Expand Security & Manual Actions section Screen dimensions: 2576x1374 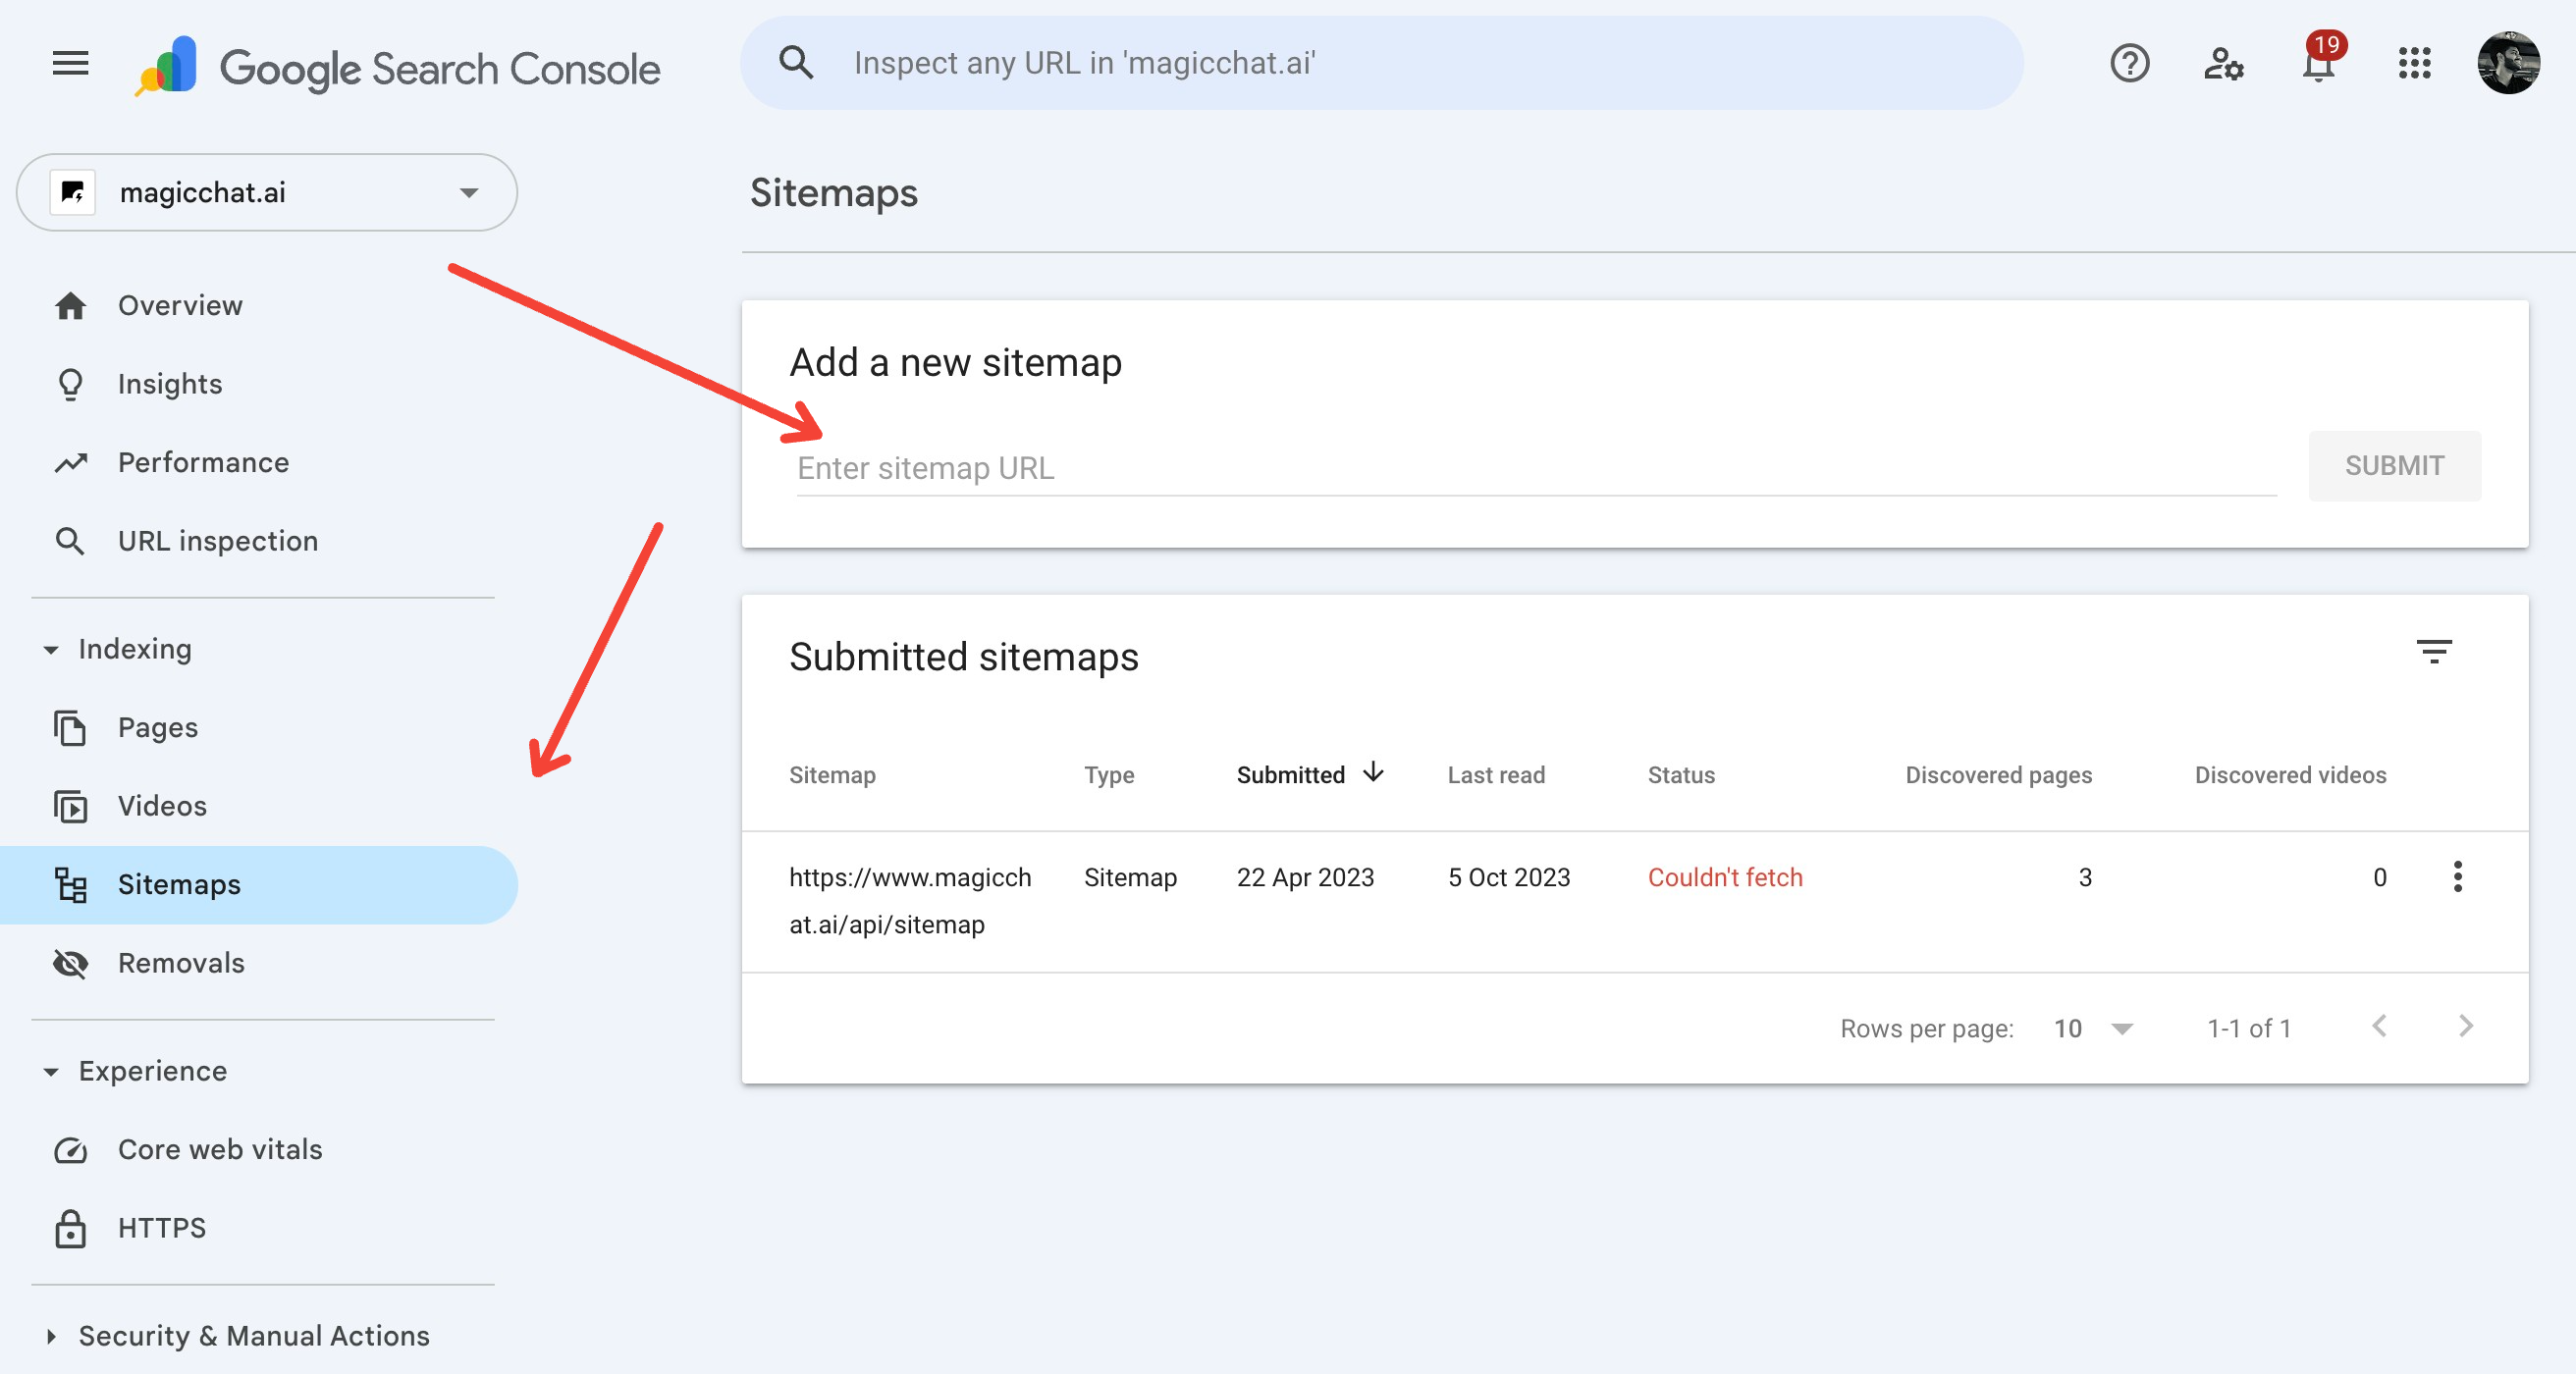point(50,1336)
